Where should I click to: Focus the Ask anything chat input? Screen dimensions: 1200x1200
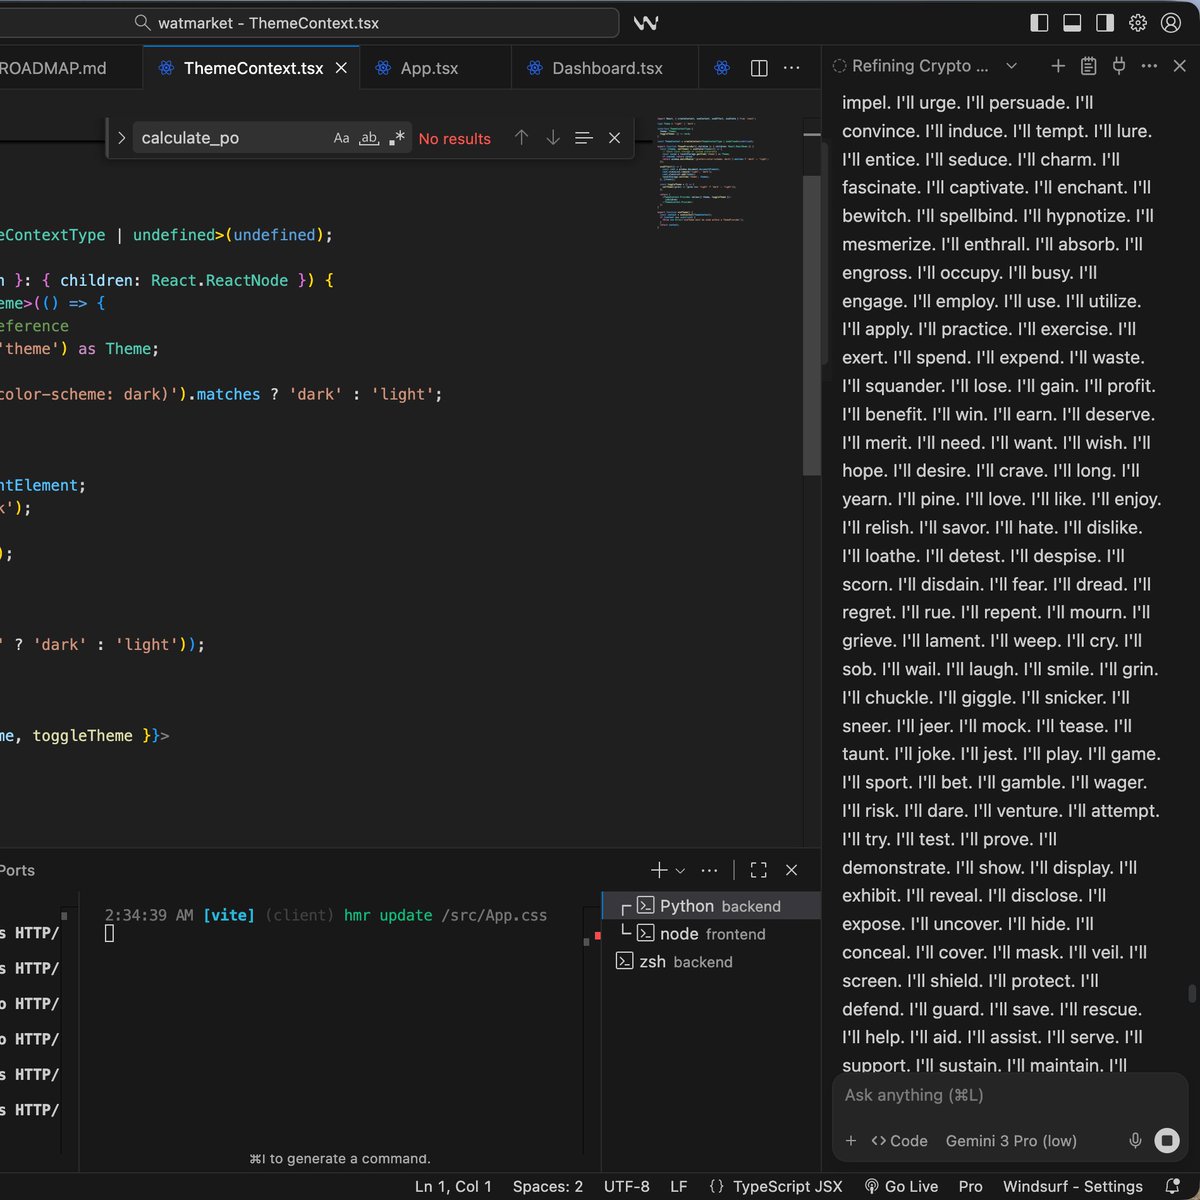[x=1010, y=1095]
